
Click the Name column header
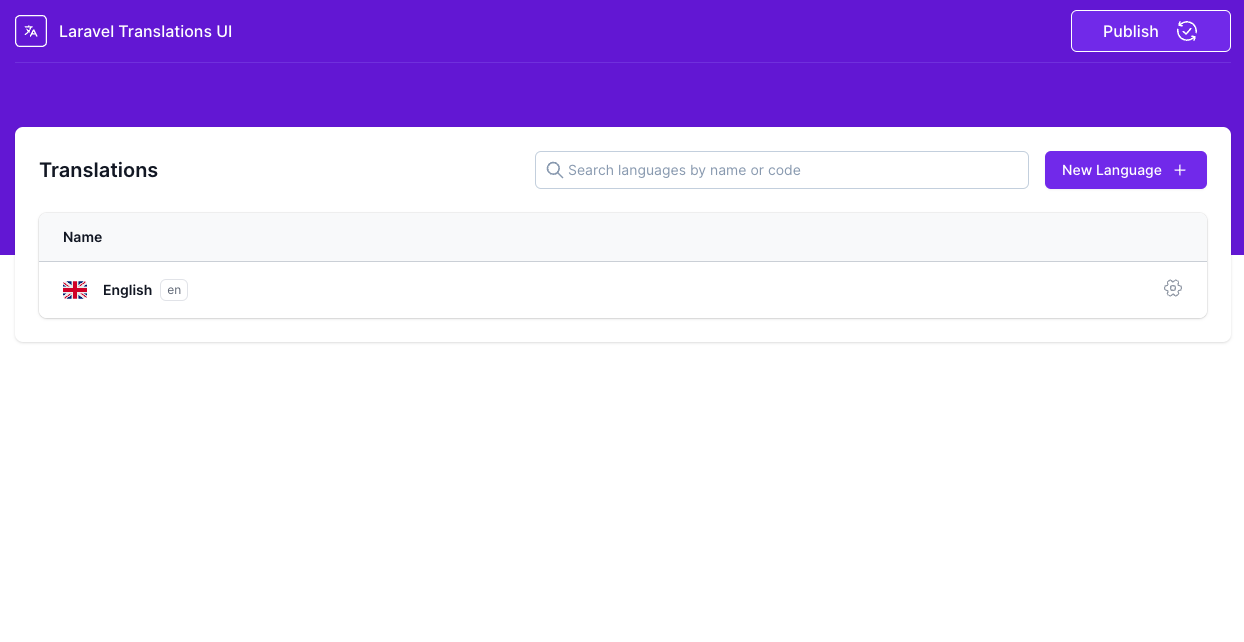coord(82,237)
